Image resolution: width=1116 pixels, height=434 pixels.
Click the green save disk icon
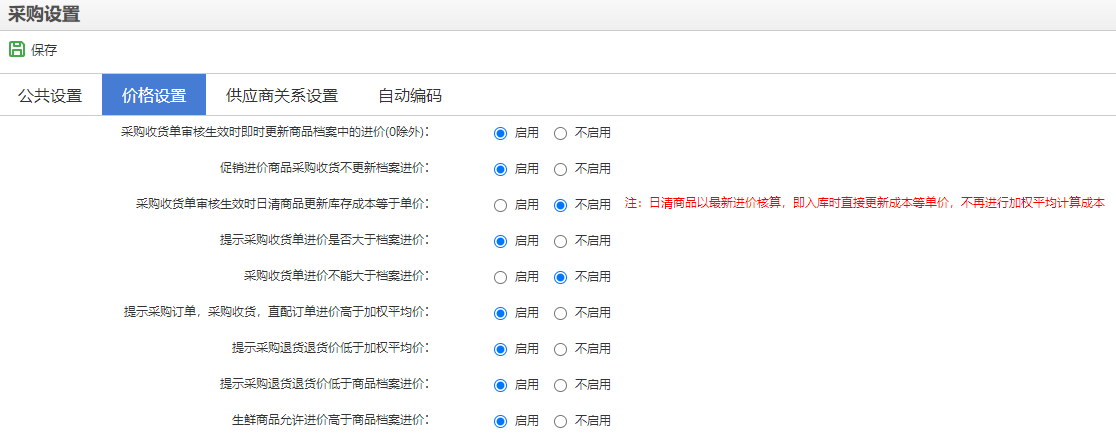tap(16, 49)
